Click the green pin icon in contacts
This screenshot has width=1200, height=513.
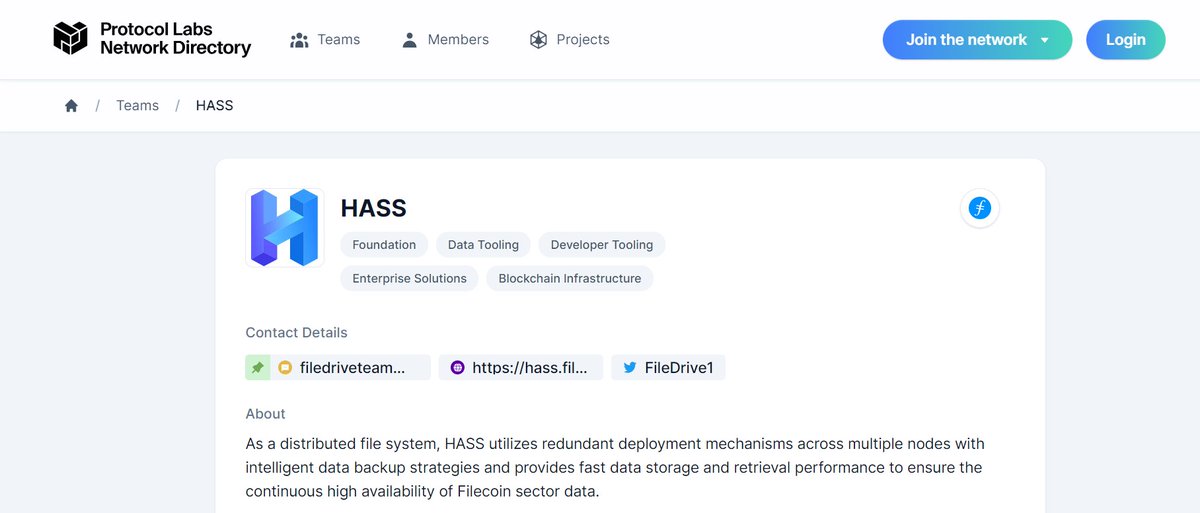258,367
